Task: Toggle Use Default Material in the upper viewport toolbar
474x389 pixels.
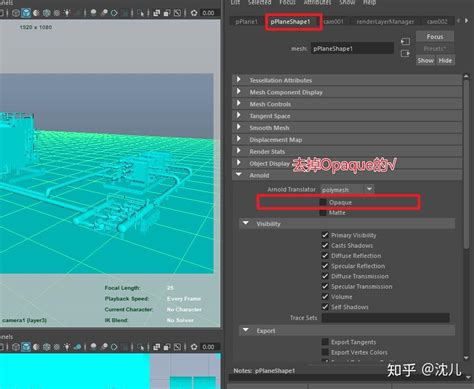Action: pos(36,13)
